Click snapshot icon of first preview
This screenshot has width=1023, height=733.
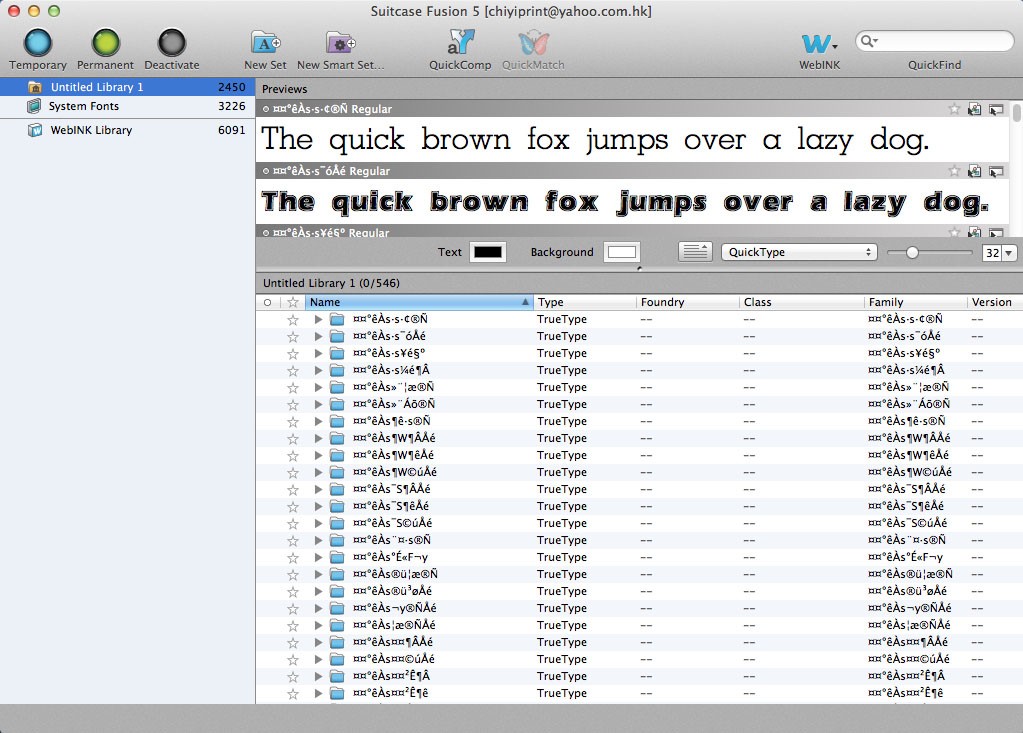(x=974, y=109)
